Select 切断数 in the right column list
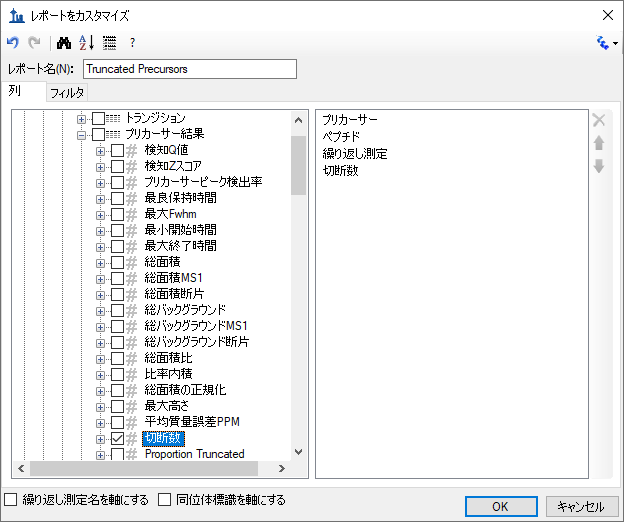Image resolution: width=624 pixels, height=522 pixels. pos(340,171)
